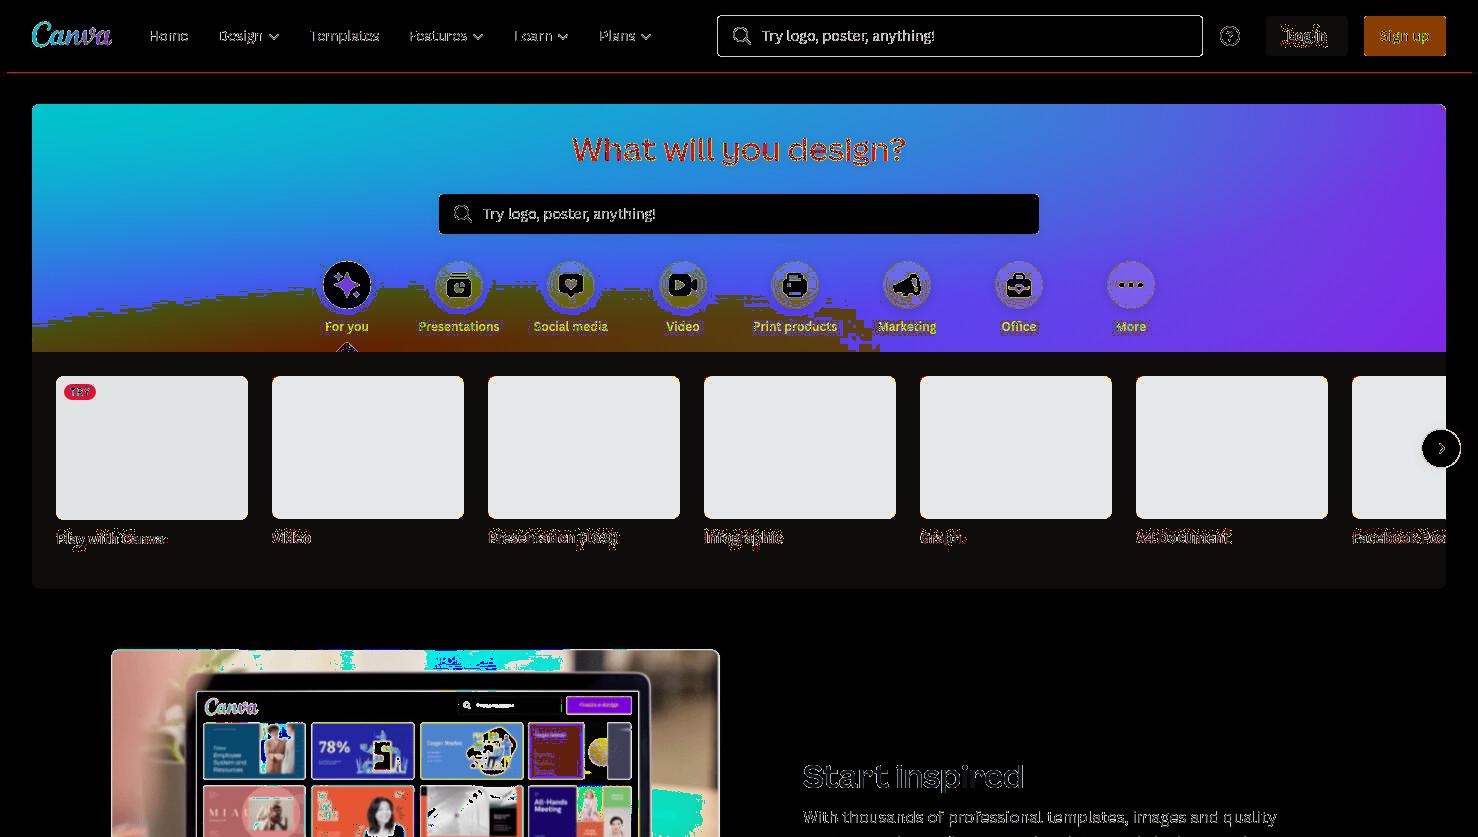Click the Sign up button
The image size is (1478, 837).
[1404, 36]
